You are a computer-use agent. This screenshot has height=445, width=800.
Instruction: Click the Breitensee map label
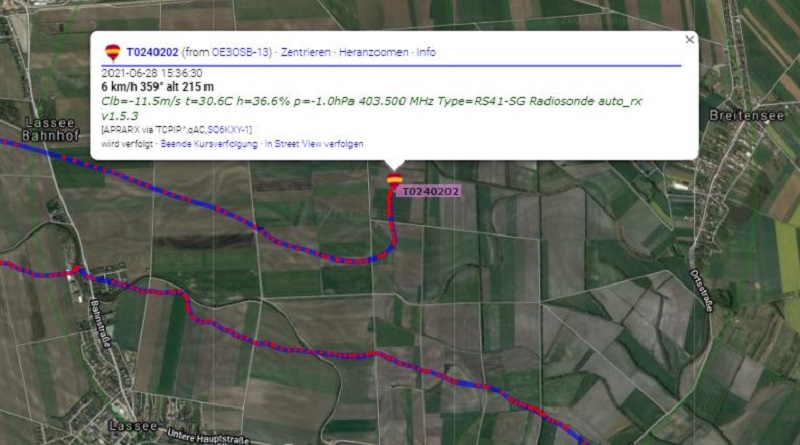click(x=746, y=116)
